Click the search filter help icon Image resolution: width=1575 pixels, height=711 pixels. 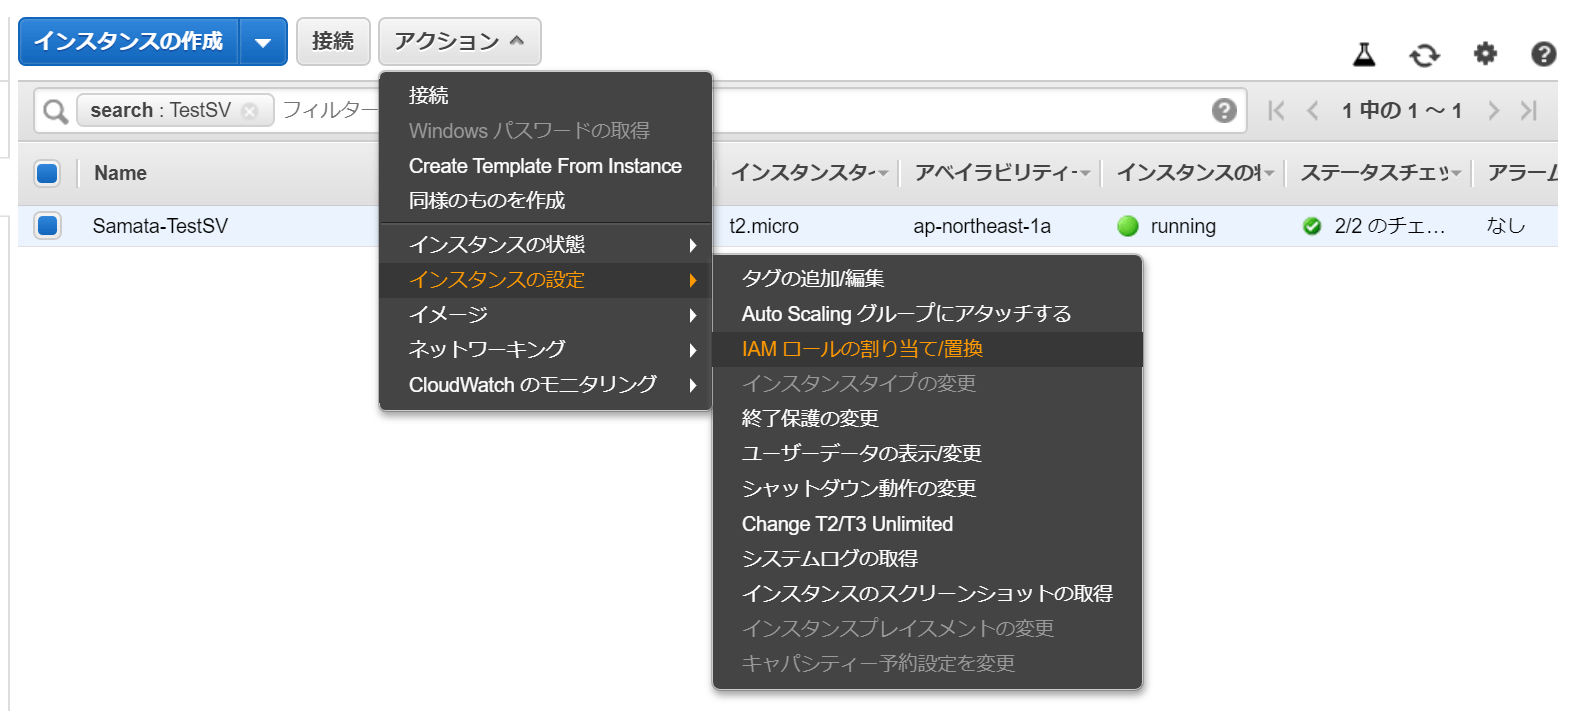click(1224, 110)
